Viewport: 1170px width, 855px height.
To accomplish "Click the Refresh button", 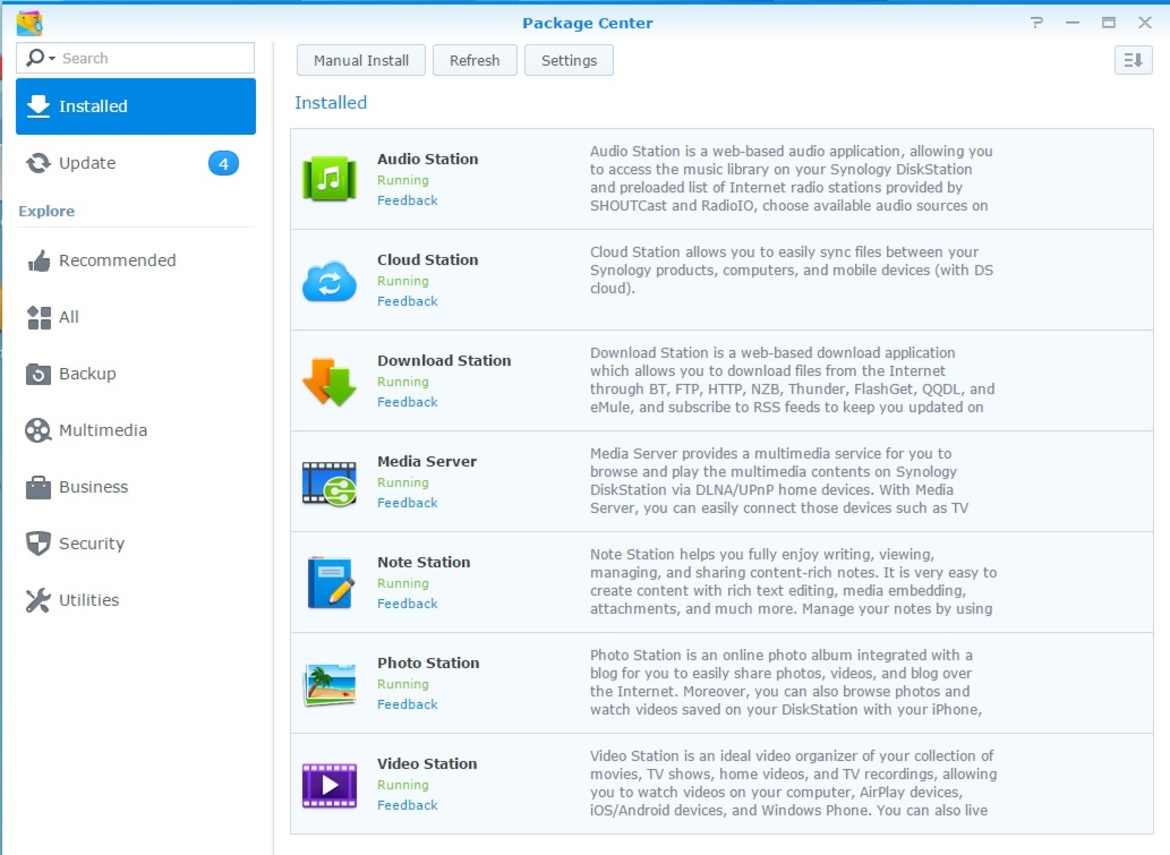I will tap(475, 60).
